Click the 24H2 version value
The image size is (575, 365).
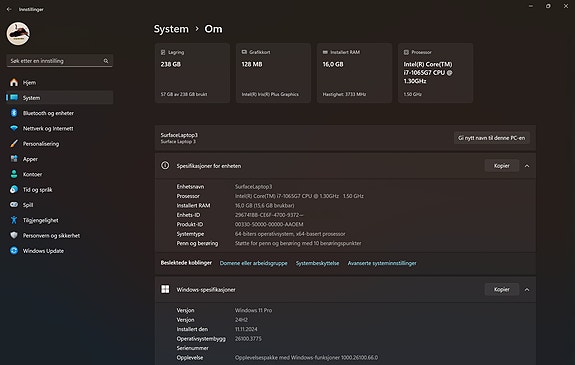coord(241,320)
